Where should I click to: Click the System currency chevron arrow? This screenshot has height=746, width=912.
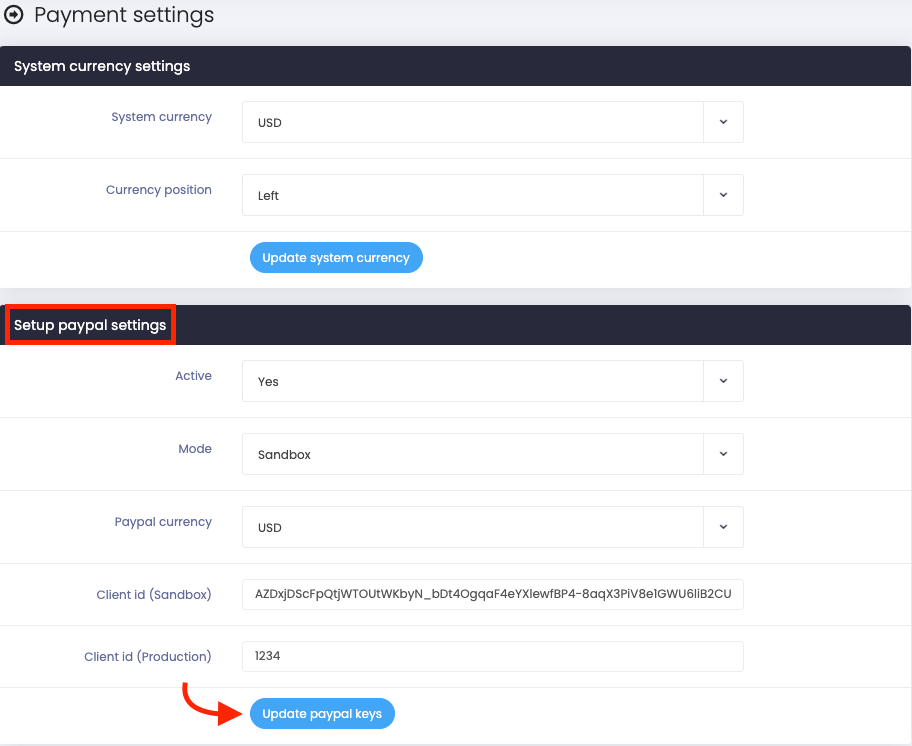click(724, 122)
